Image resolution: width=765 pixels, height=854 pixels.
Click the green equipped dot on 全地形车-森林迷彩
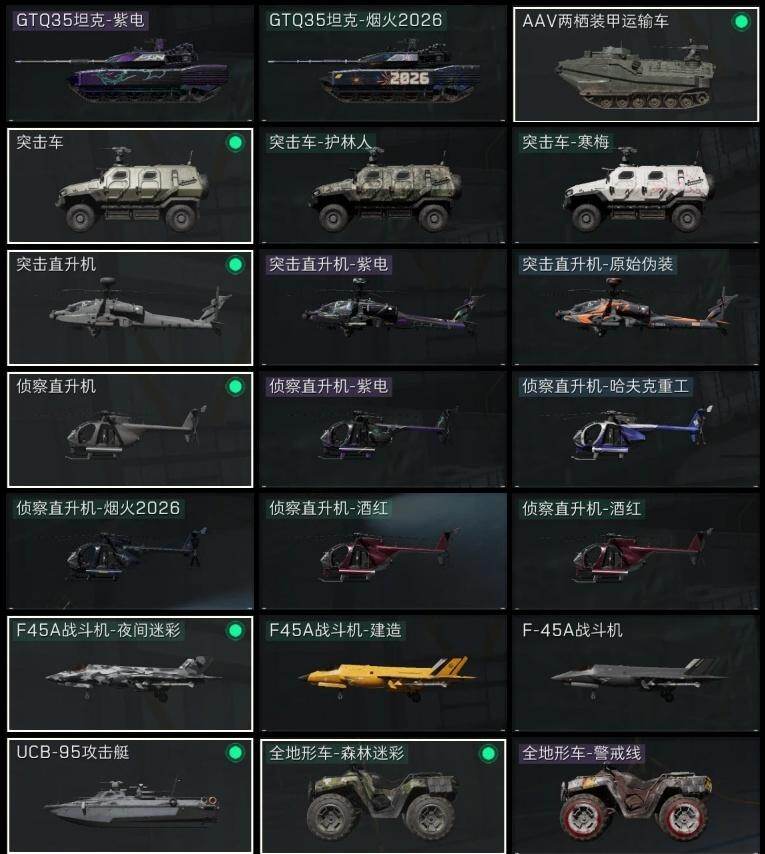pyautogui.click(x=488, y=754)
